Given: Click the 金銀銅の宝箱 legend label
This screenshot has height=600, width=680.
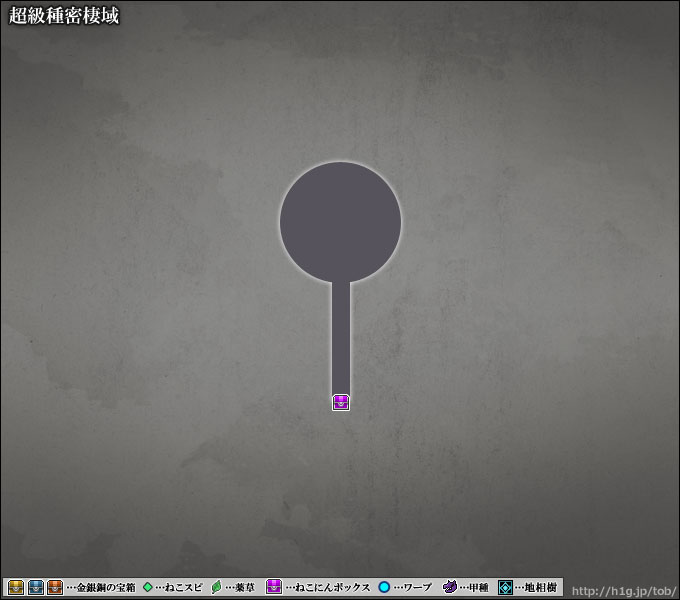Looking at the screenshot, I should pyautogui.click(x=103, y=588).
